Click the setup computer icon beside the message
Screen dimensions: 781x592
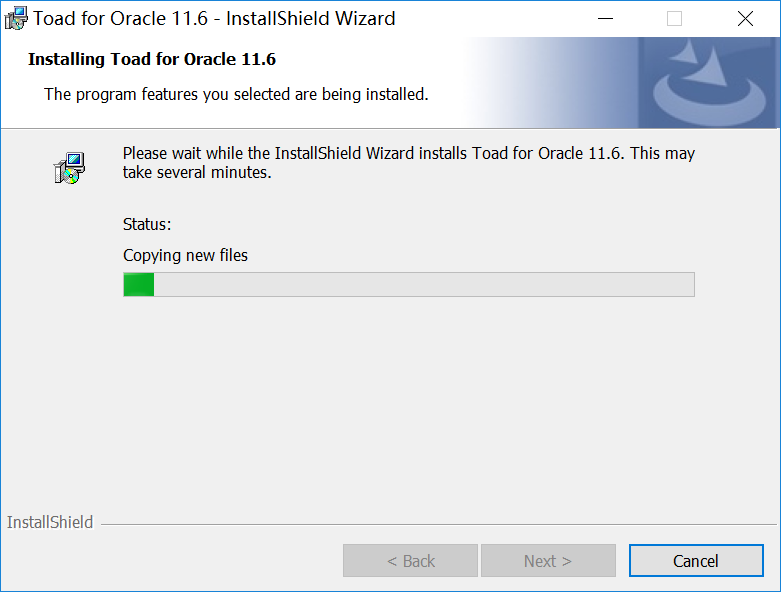(69, 167)
